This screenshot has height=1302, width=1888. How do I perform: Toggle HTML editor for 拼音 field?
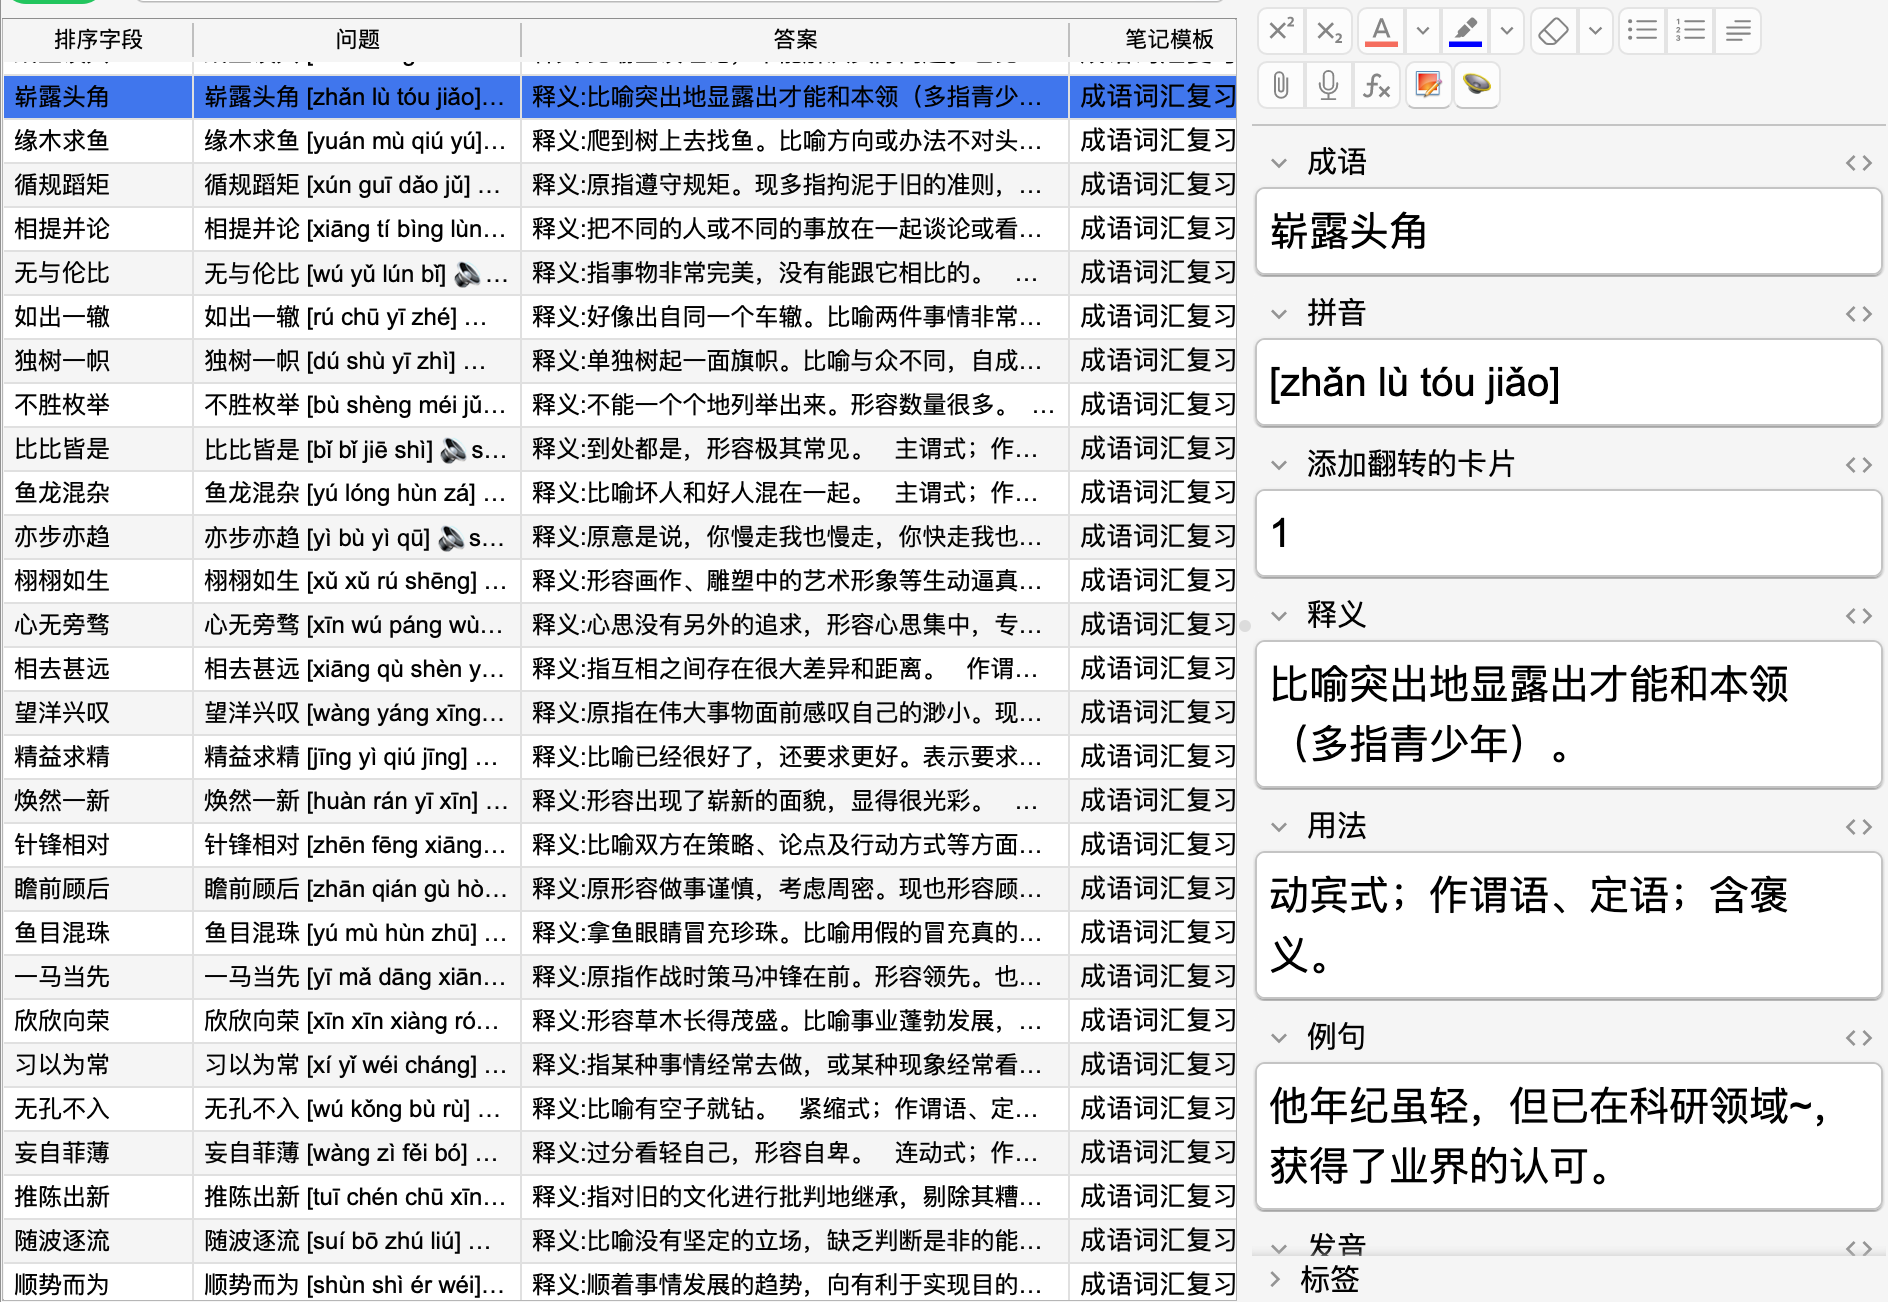[1858, 313]
